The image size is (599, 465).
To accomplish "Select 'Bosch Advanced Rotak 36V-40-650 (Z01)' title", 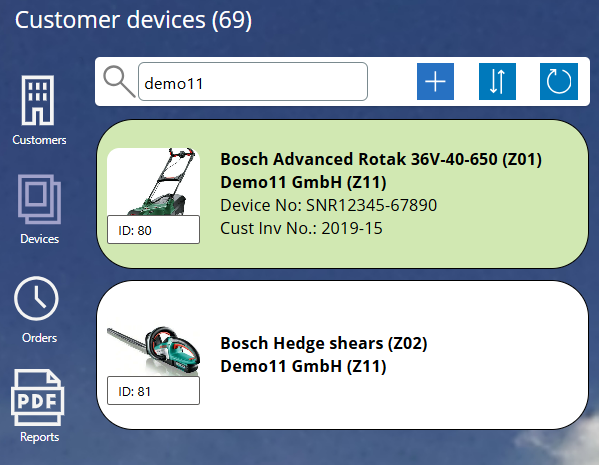I will tap(381, 159).
